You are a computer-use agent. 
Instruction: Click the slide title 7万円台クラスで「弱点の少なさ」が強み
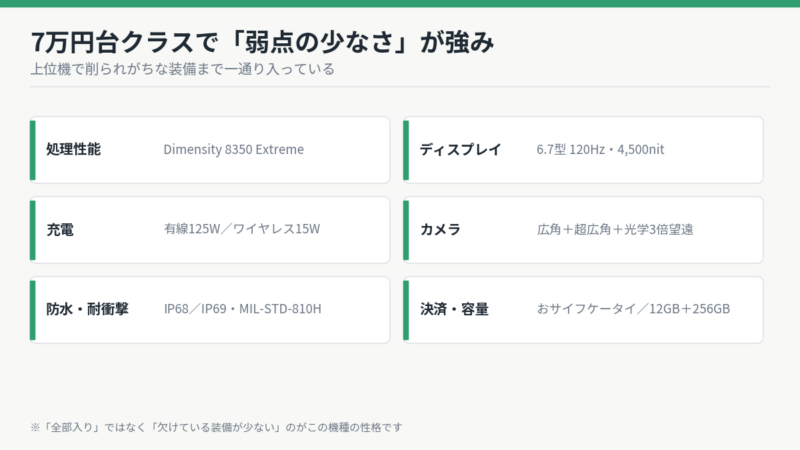262,42
